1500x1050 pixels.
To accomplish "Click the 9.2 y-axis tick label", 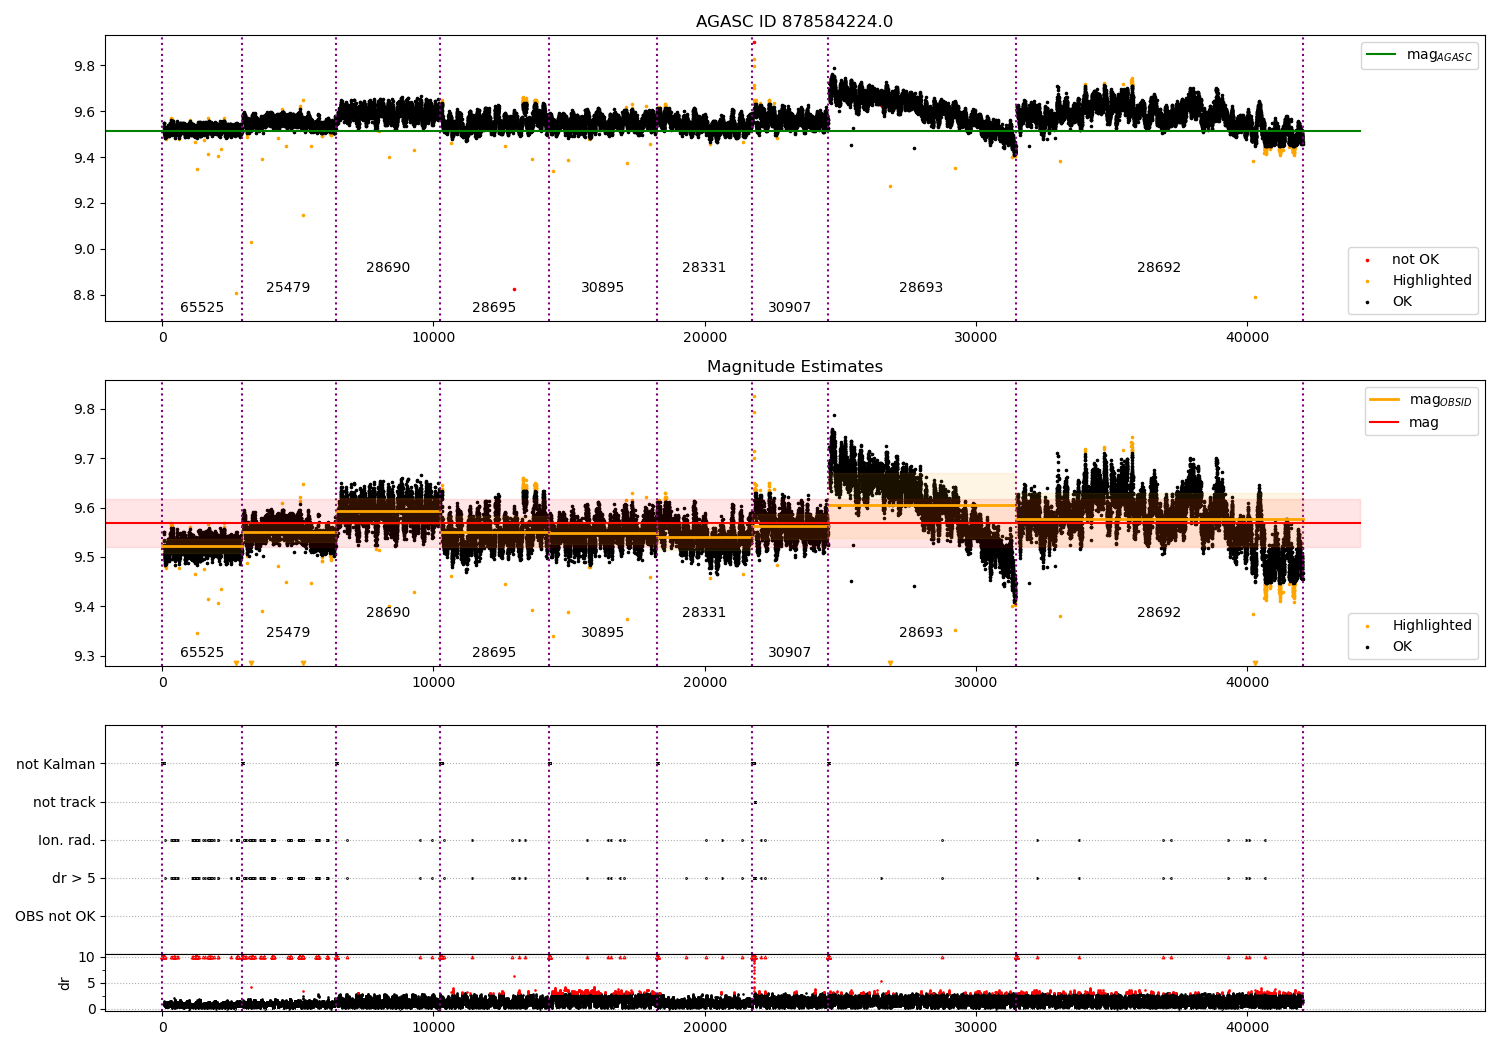I will (84, 204).
